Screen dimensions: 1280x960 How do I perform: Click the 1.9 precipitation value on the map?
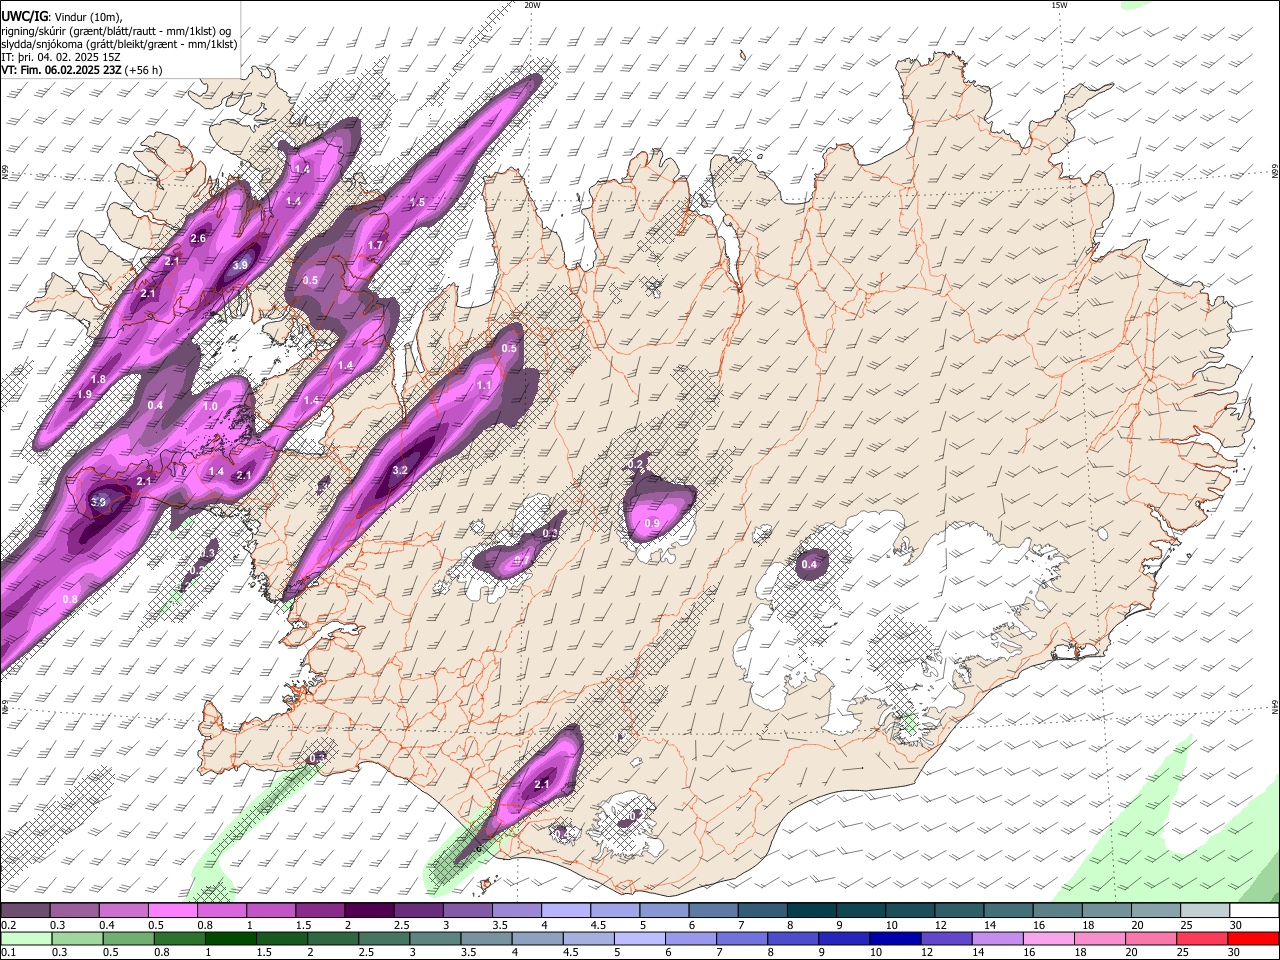click(85, 395)
